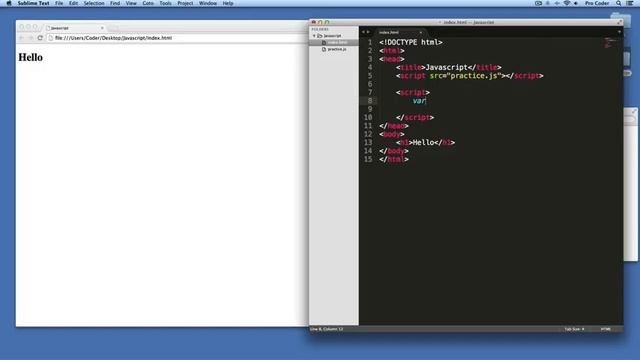This screenshot has height=360, width=640.
Task: Open Spotlight search magnifier
Action: click(x=619, y=3)
